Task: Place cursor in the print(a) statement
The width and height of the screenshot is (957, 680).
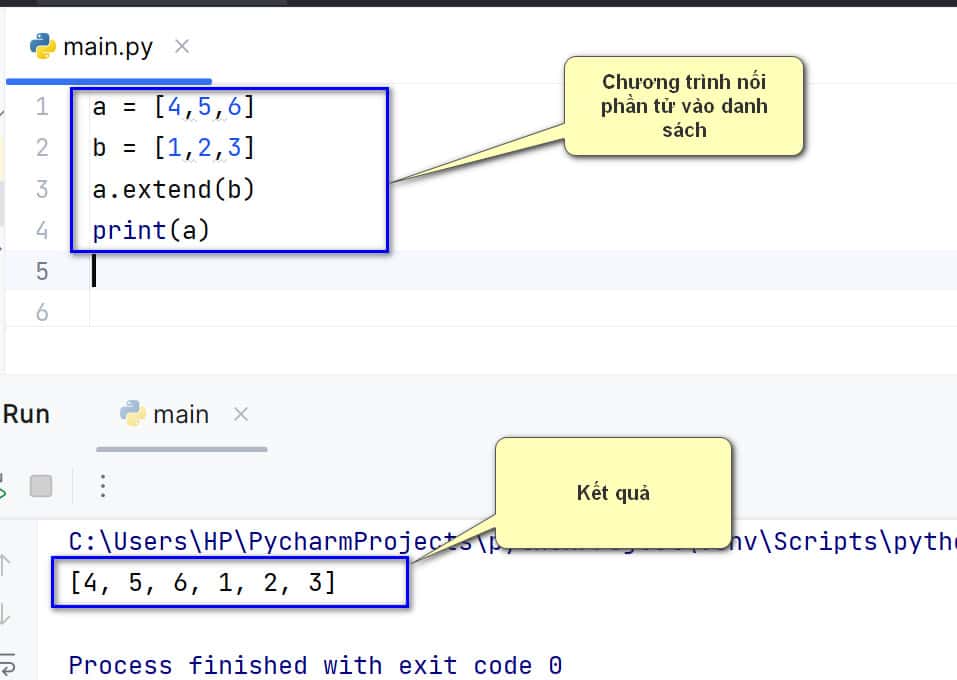Action: point(150,230)
